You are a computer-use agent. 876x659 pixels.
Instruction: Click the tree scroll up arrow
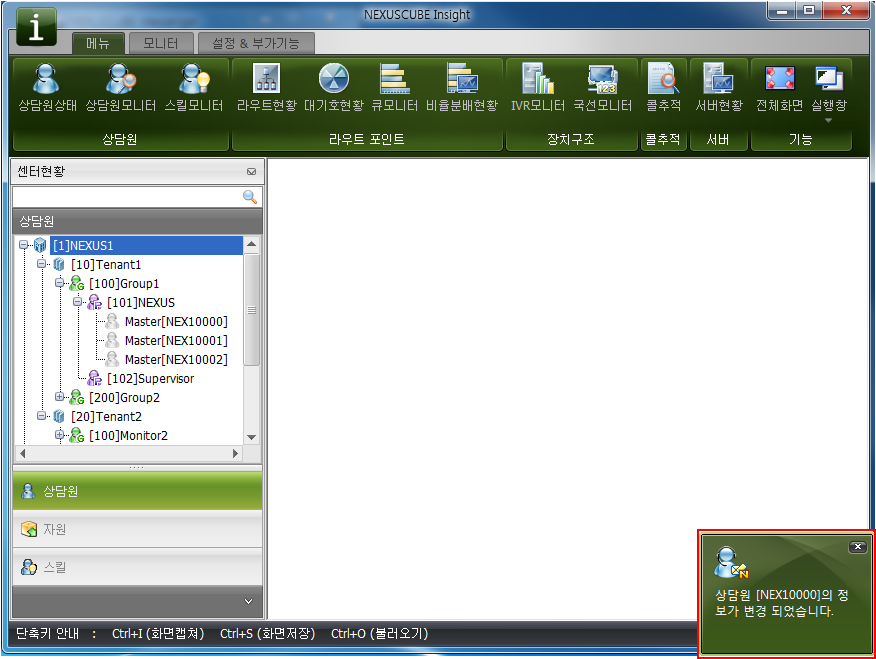251,244
